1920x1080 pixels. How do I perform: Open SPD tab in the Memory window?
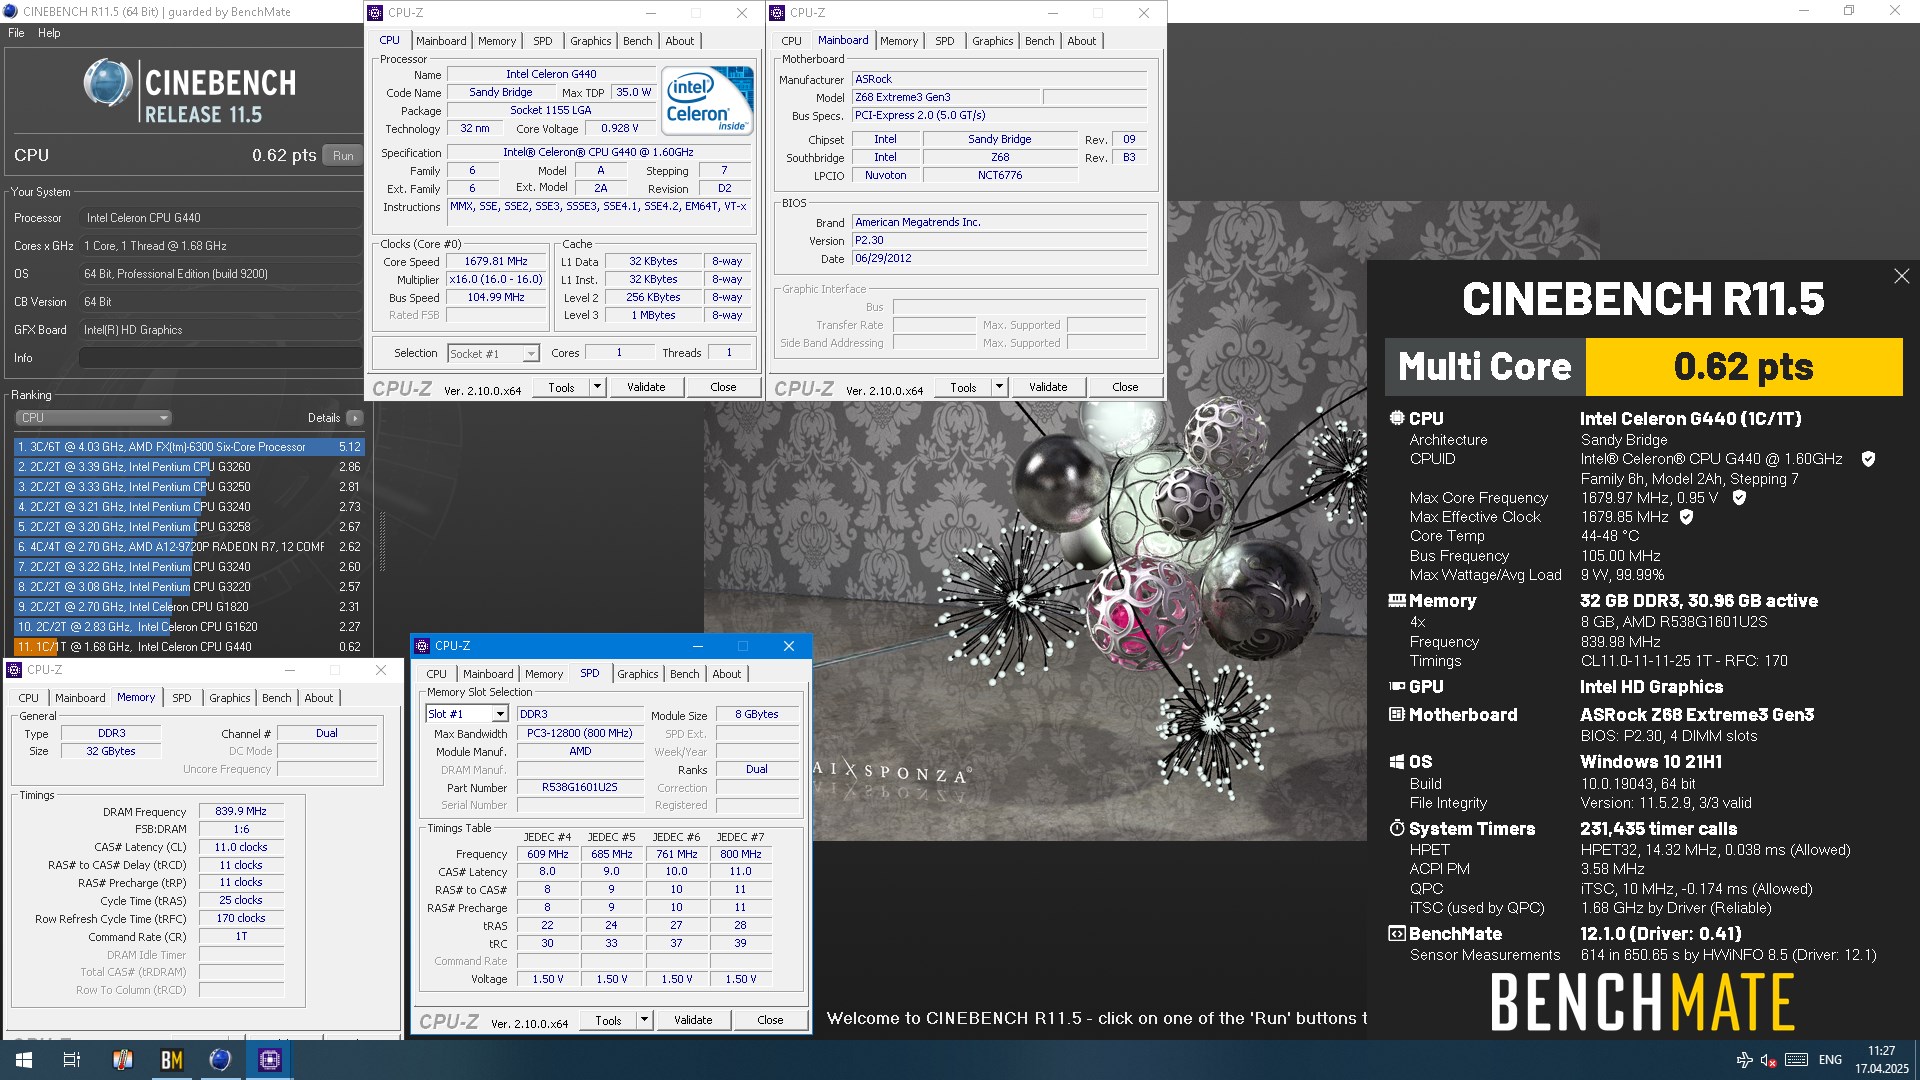pyautogui.click(x=182, y=698)
